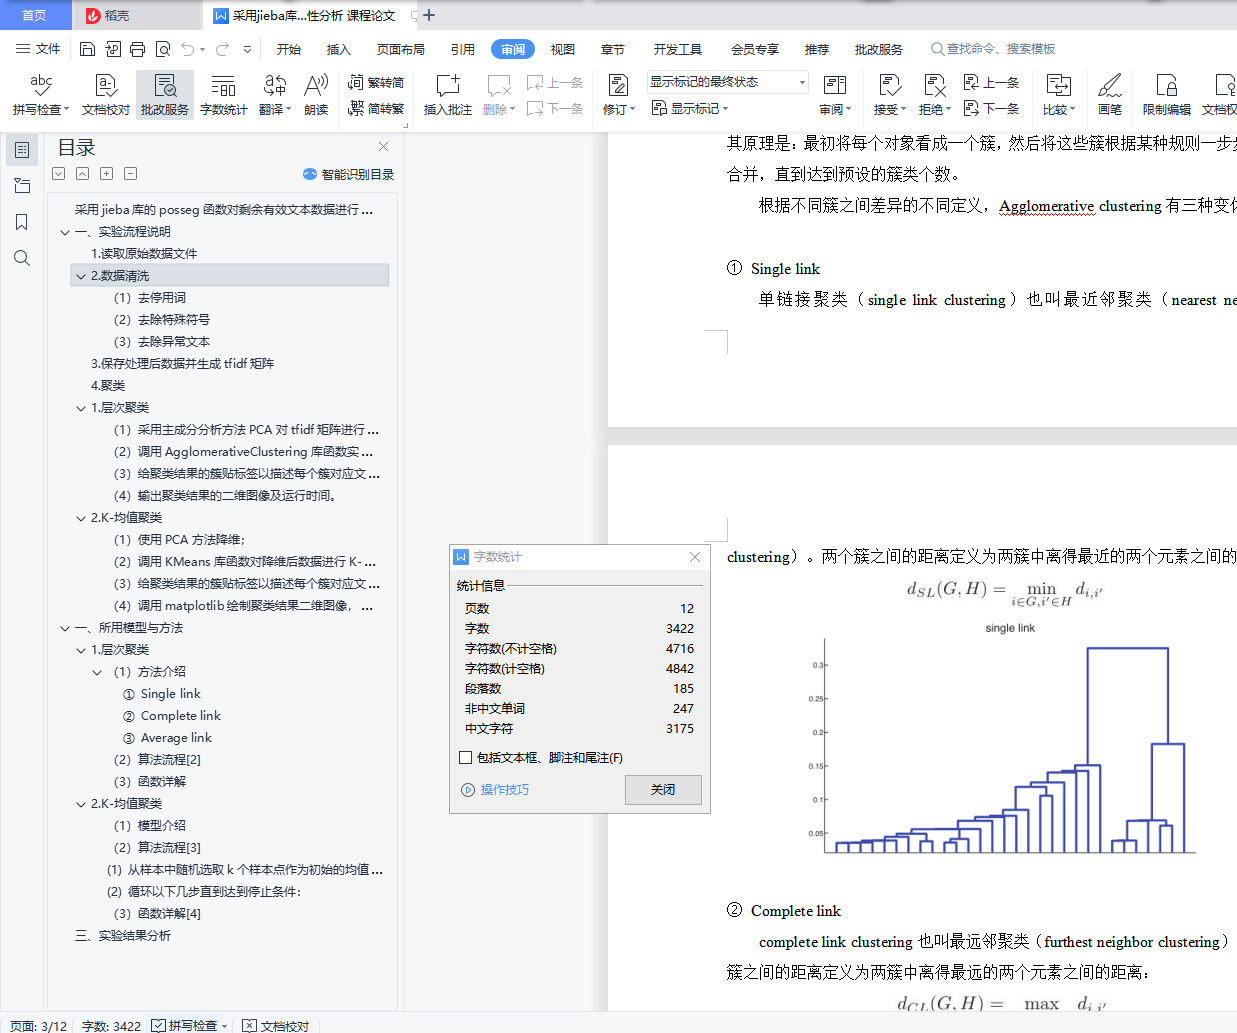
Task: Open Print Preview from quick toolbar
Action: [163, 49]
